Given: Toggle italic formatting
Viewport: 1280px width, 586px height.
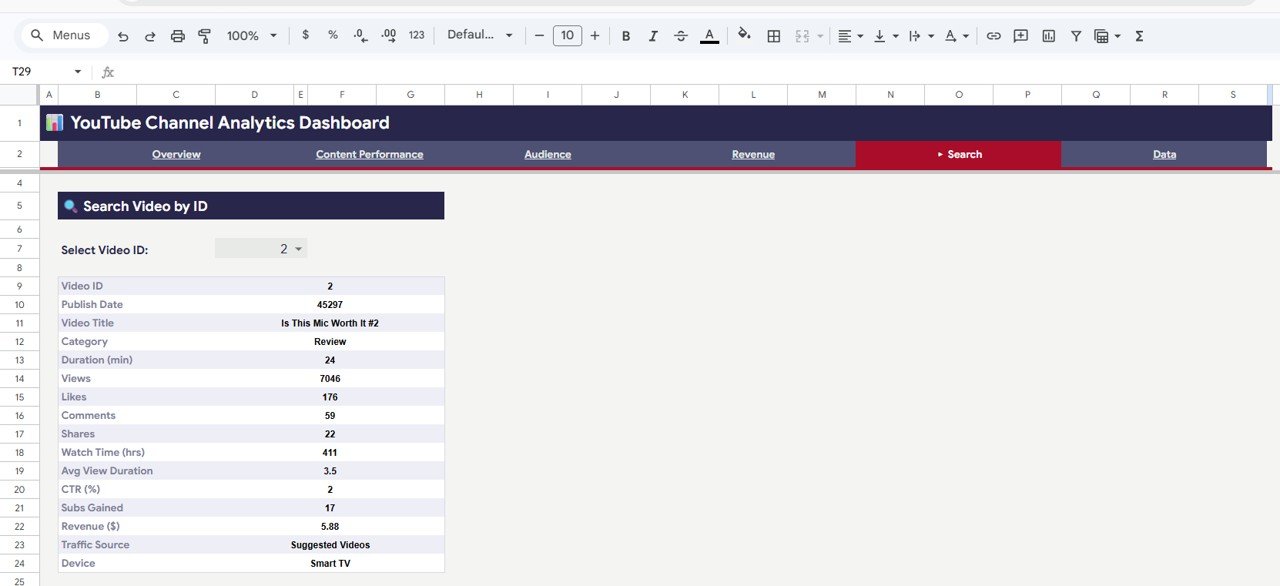Looking at the screenshot, I should point(653,36).
